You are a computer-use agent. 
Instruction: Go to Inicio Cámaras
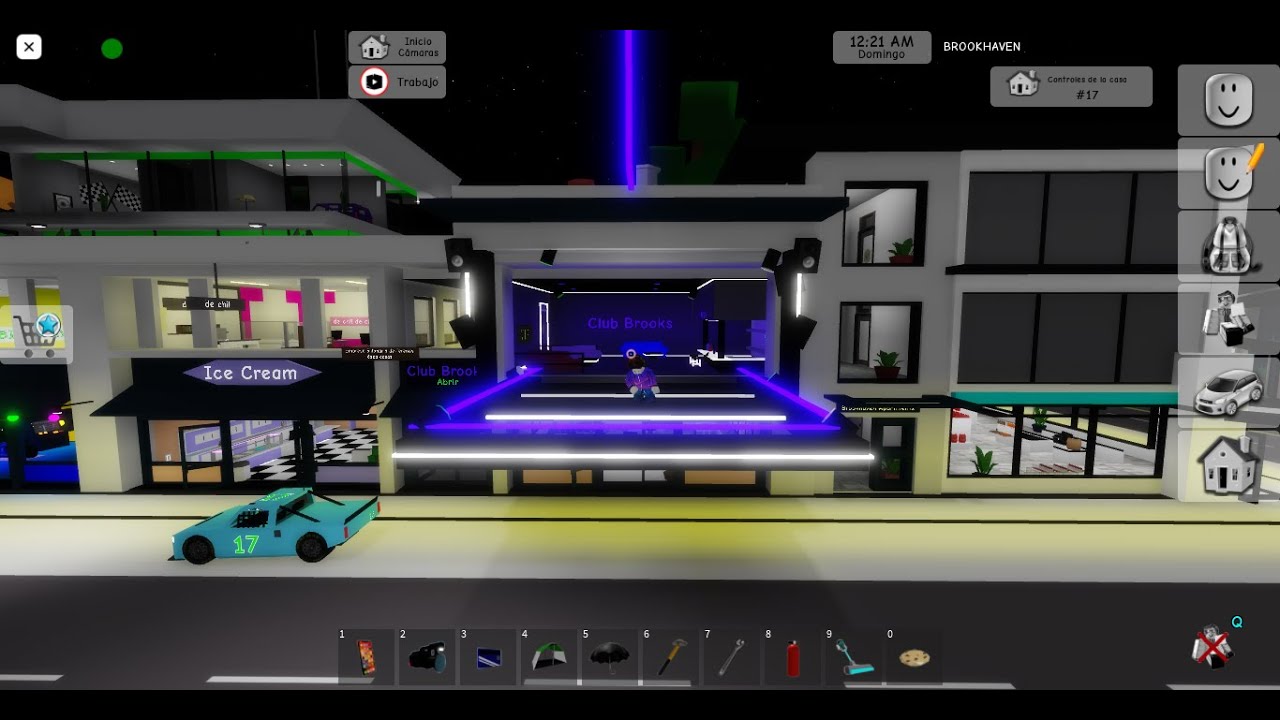tap(397, 47)
